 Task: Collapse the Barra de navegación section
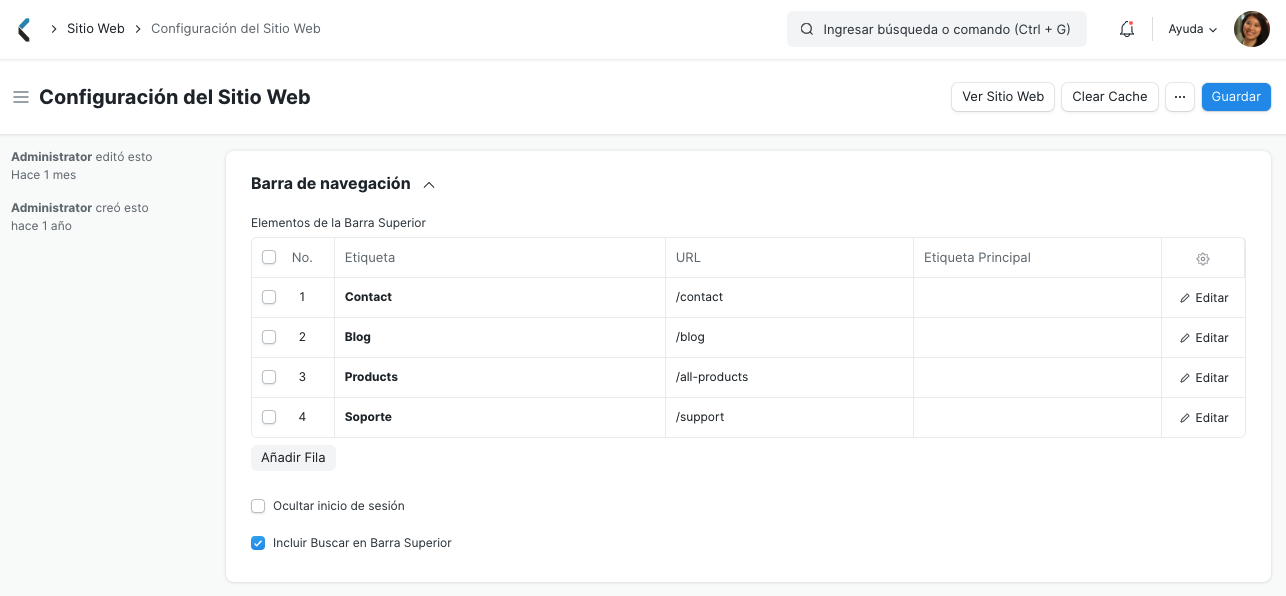coord(429,185)
